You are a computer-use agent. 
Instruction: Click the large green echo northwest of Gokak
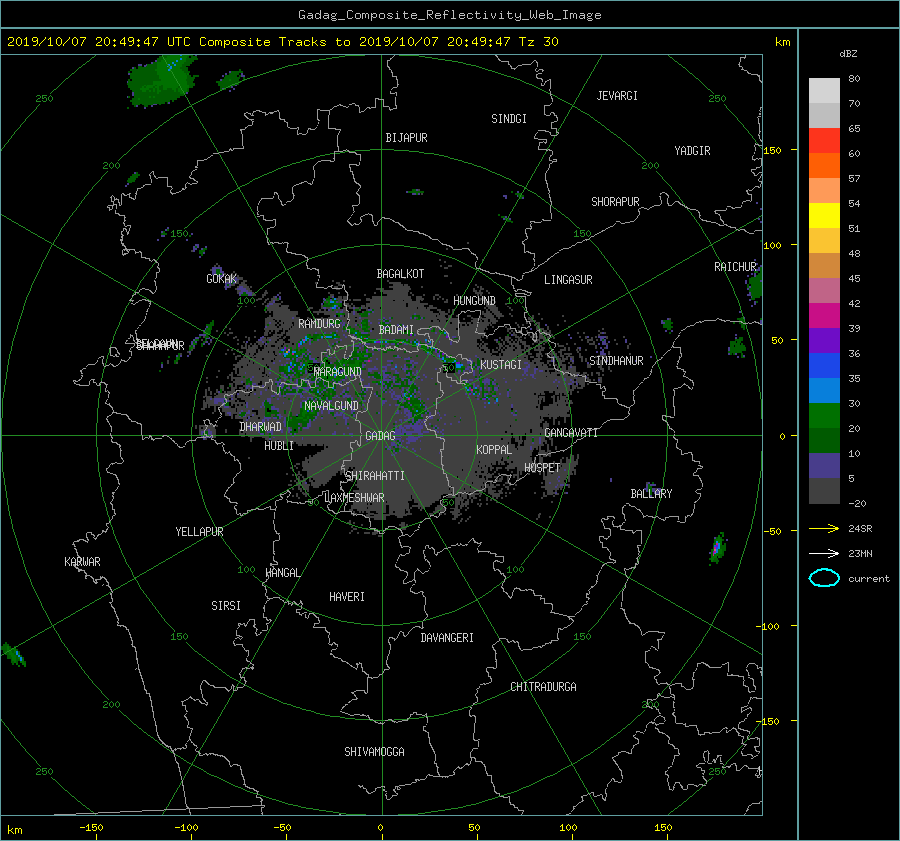[x=162, y=82]
